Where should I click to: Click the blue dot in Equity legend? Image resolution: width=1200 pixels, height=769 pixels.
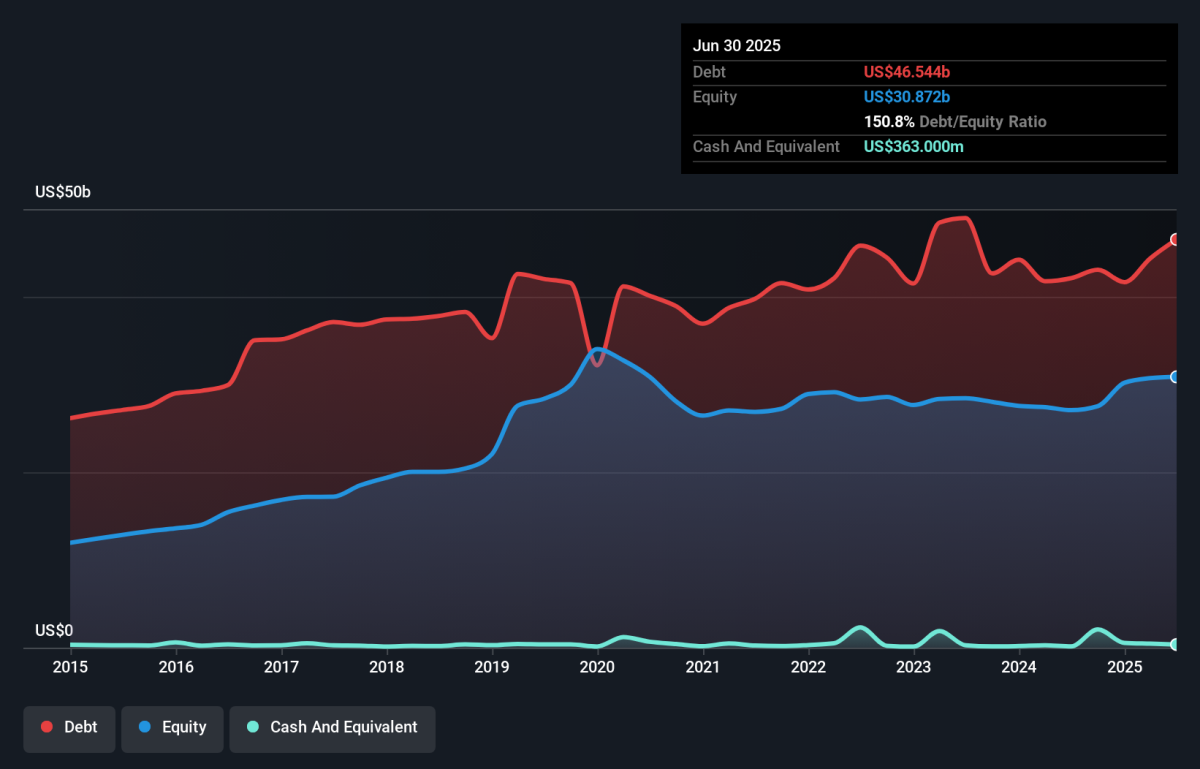(x=145, y=727)
